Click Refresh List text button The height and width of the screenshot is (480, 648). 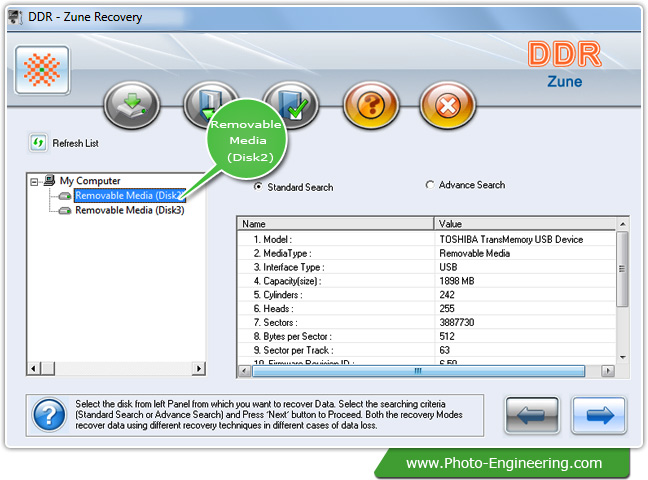tap(75, 143)
